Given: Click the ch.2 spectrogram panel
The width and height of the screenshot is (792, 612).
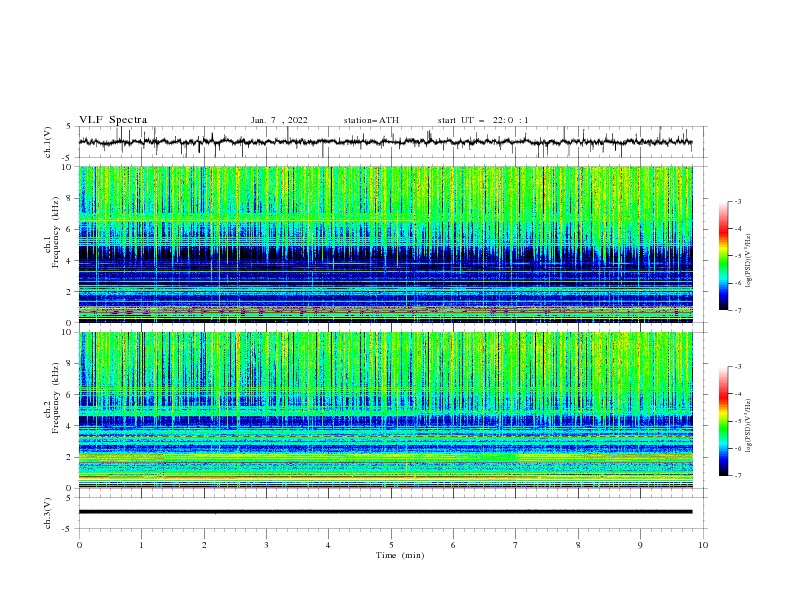Looking at the screenshot, I should [385, 410].
